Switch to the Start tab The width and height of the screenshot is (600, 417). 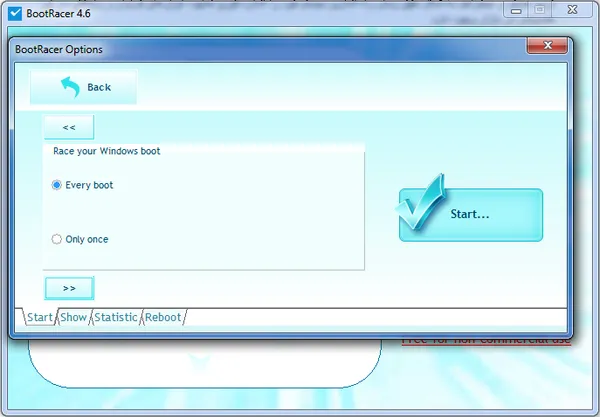(40, 317)
